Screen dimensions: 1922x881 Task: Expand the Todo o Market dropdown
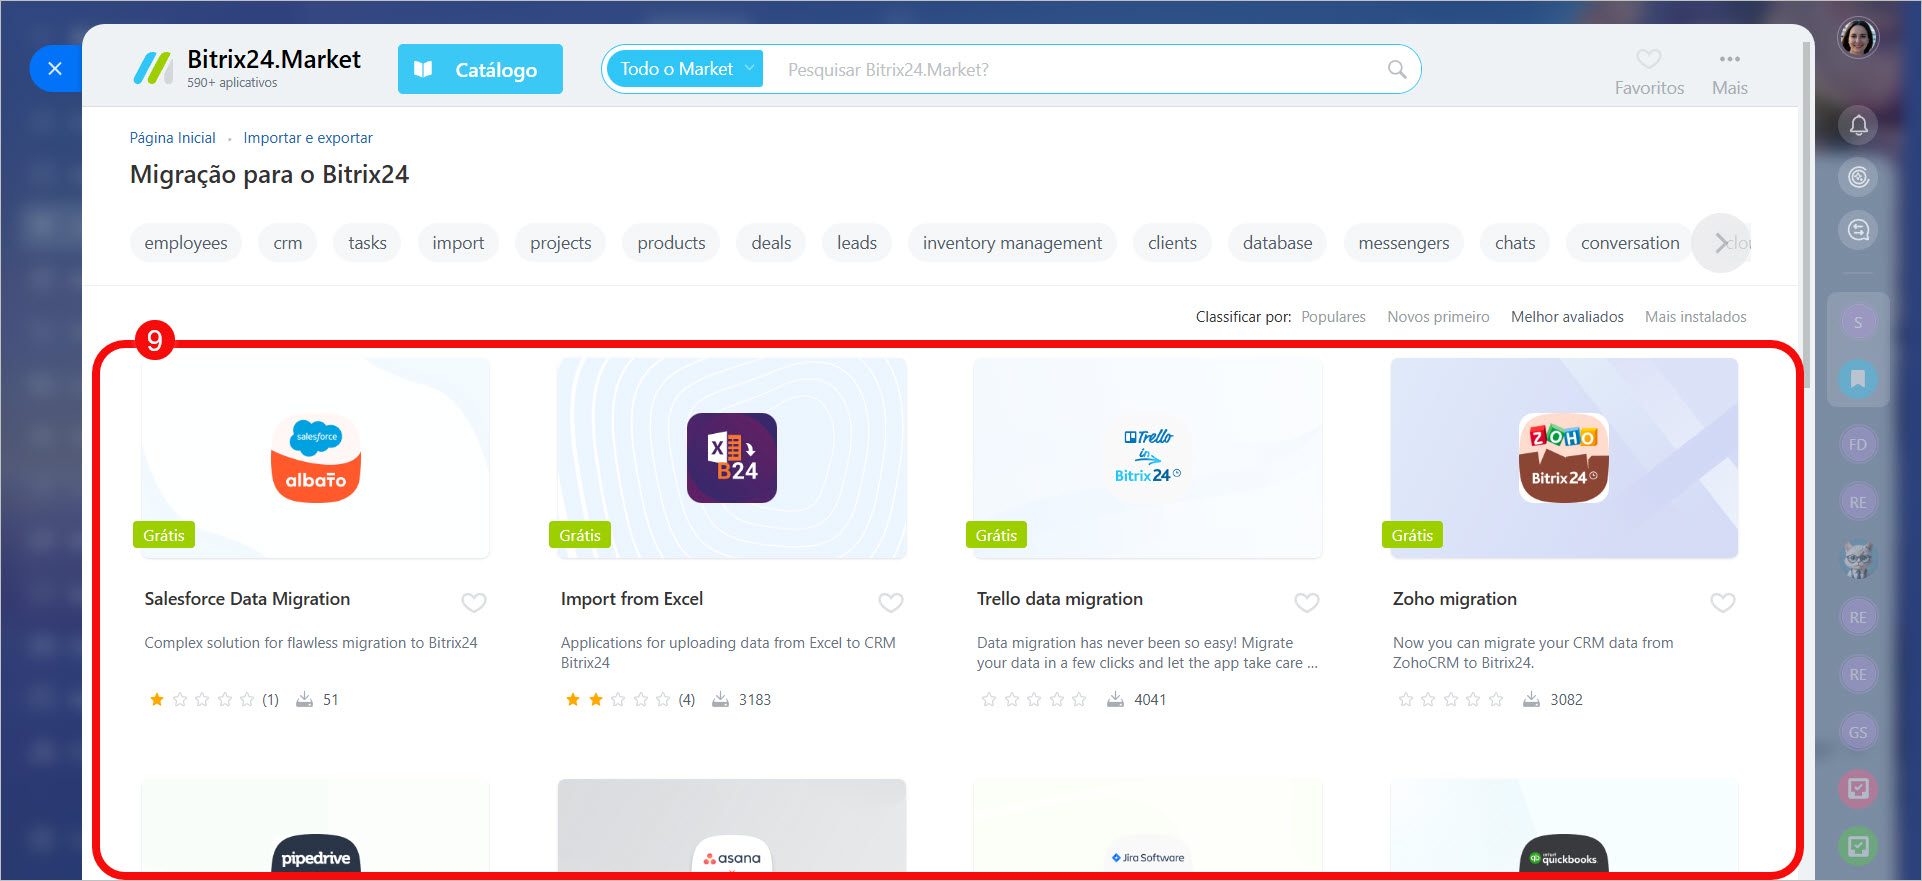coord(685,69)
